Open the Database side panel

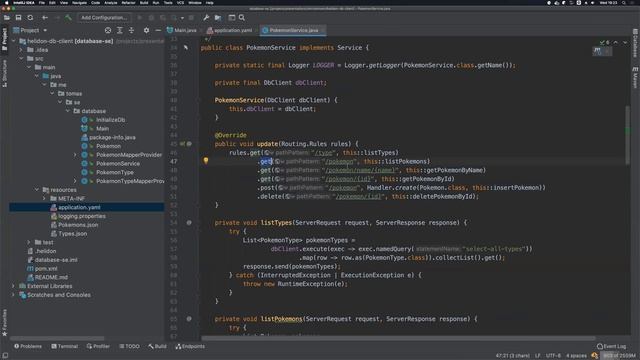pos(635,43)
